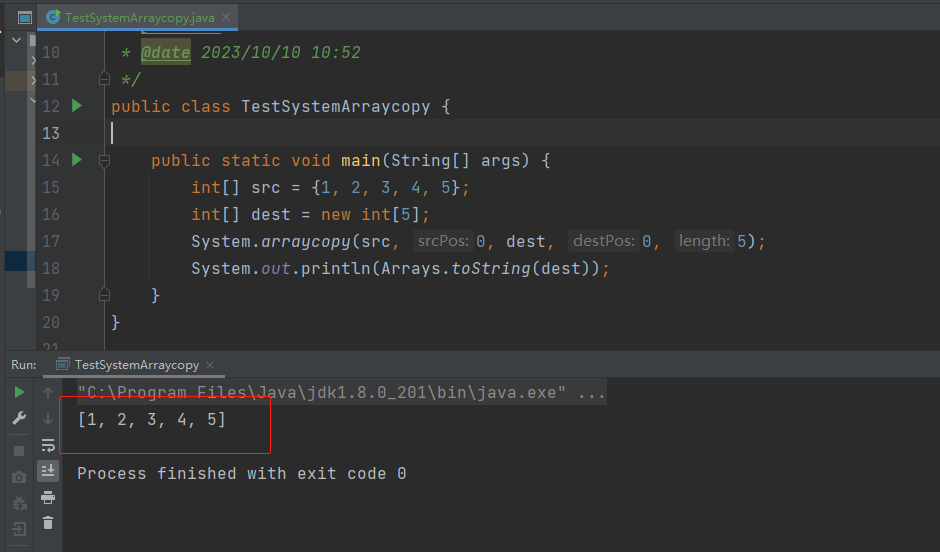The width and height of the screenshot is (940, 552).
Task: Click the Up the stack trace arrow
Action: tap(48, 393)
